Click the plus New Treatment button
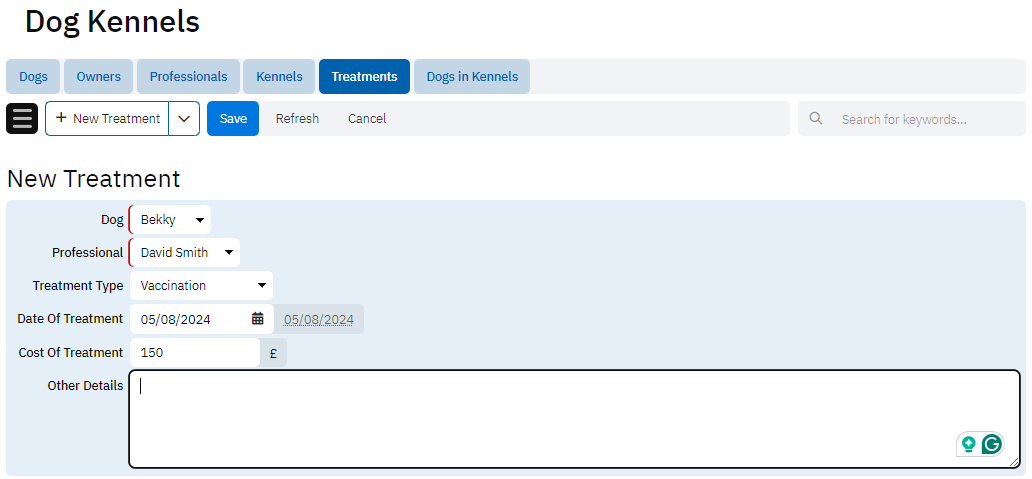The height and width of the screenshot is (479, 1032). pos(107,118)
